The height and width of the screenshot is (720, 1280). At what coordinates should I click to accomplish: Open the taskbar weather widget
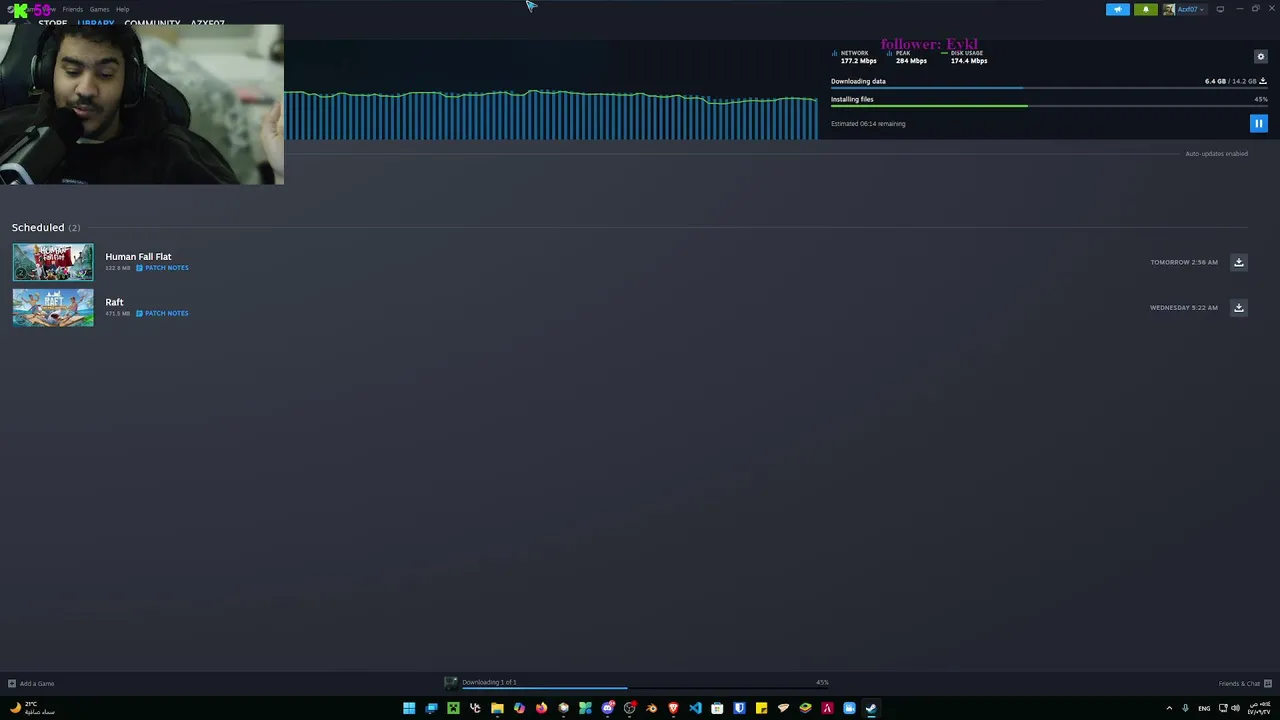(x=32, y=708)
